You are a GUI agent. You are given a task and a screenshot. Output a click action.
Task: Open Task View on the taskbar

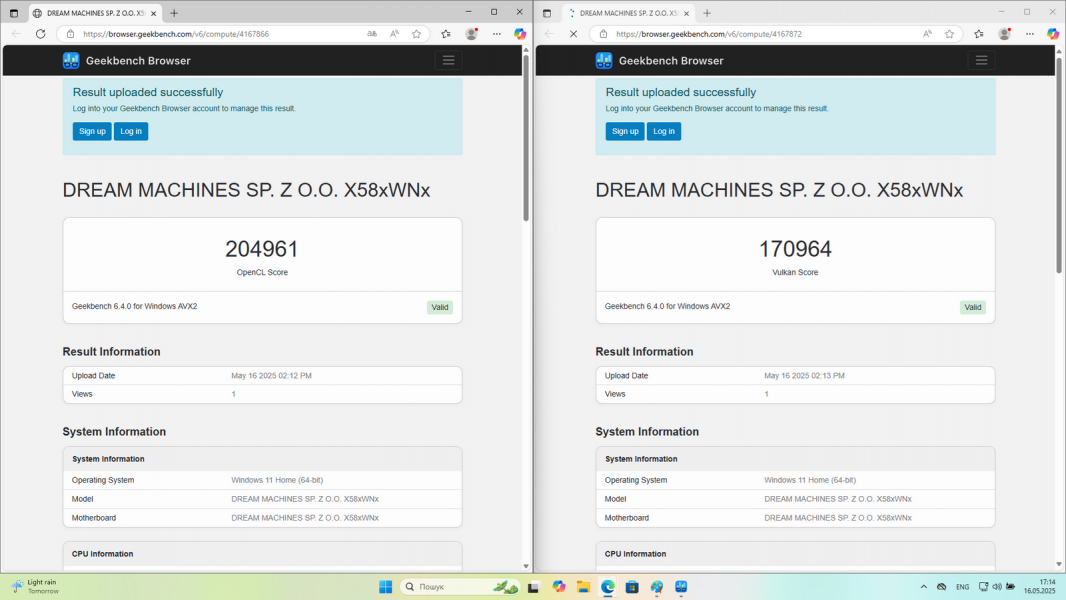click(534, 587)
